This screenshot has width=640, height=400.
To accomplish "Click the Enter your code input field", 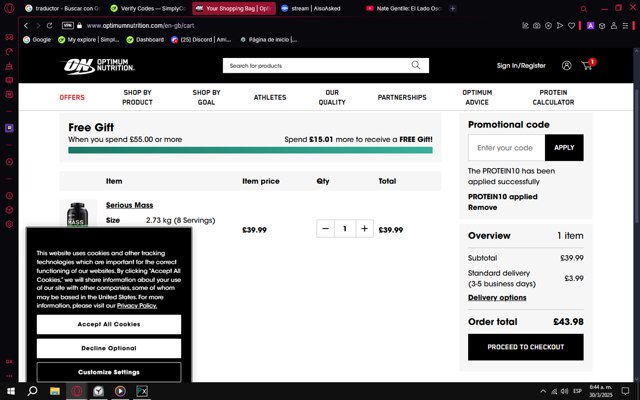I will (507, 147).
